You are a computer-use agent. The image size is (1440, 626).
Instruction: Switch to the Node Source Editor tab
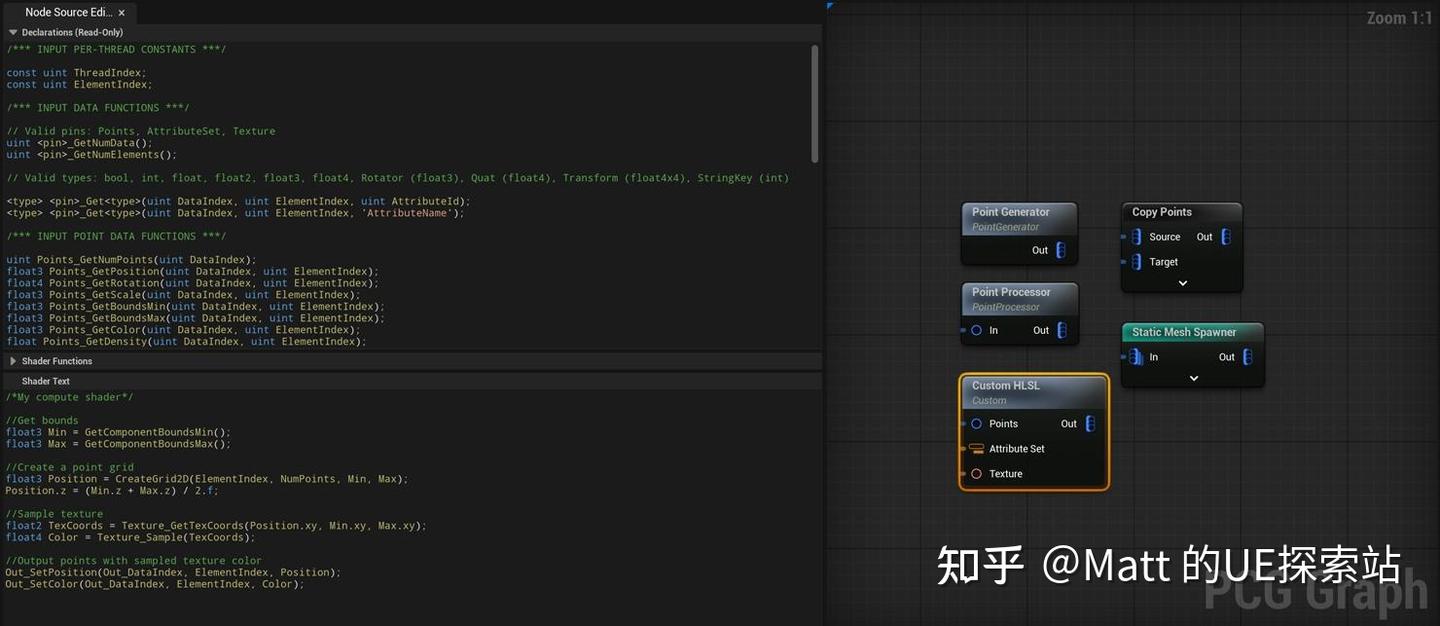69,13
